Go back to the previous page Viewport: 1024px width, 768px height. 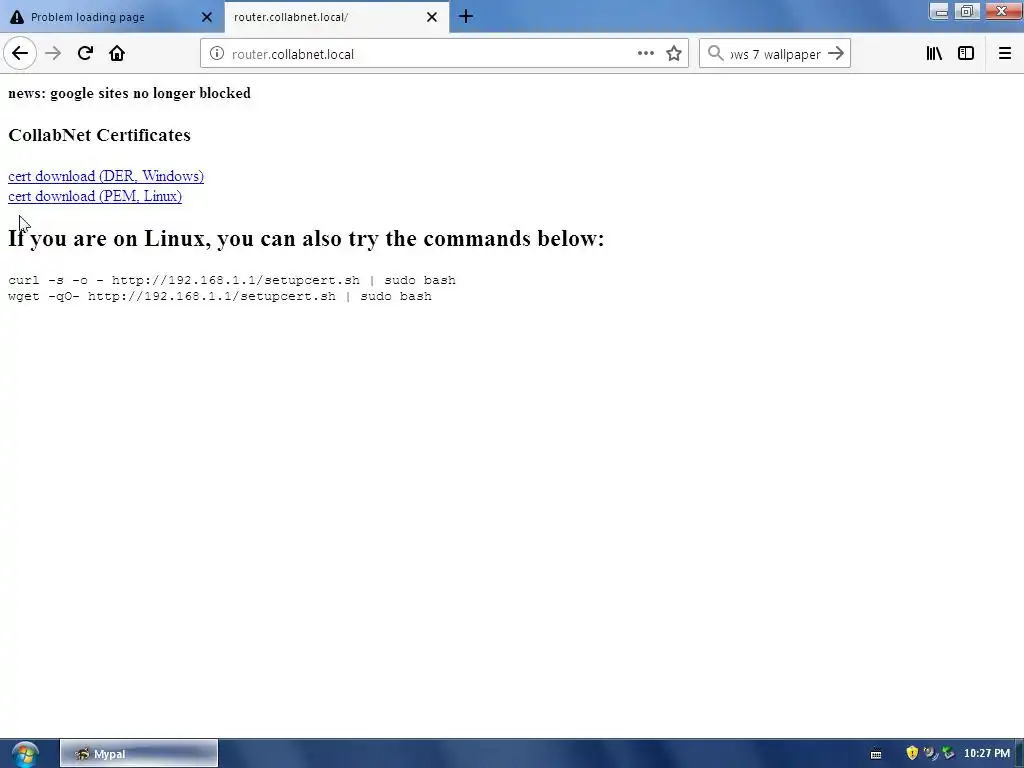[x=20, y=54]
